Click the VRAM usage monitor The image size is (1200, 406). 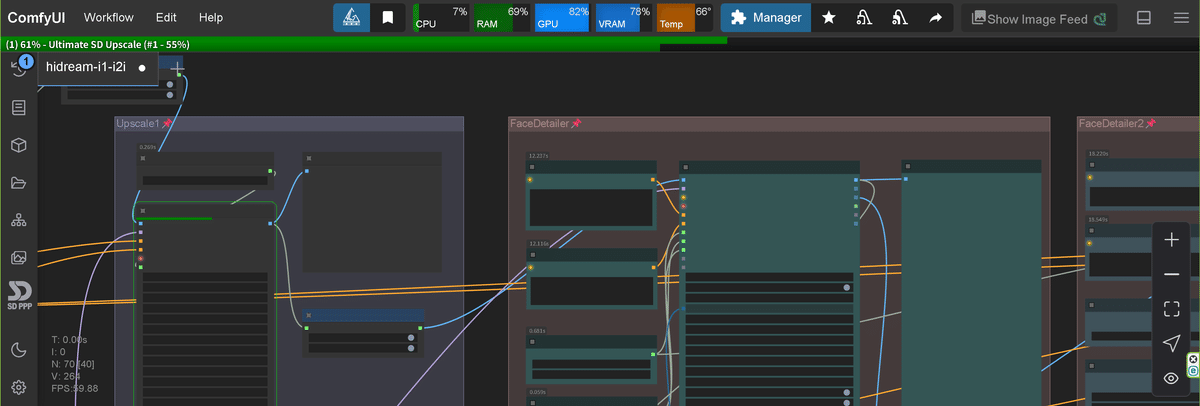[x=624, y=18]
